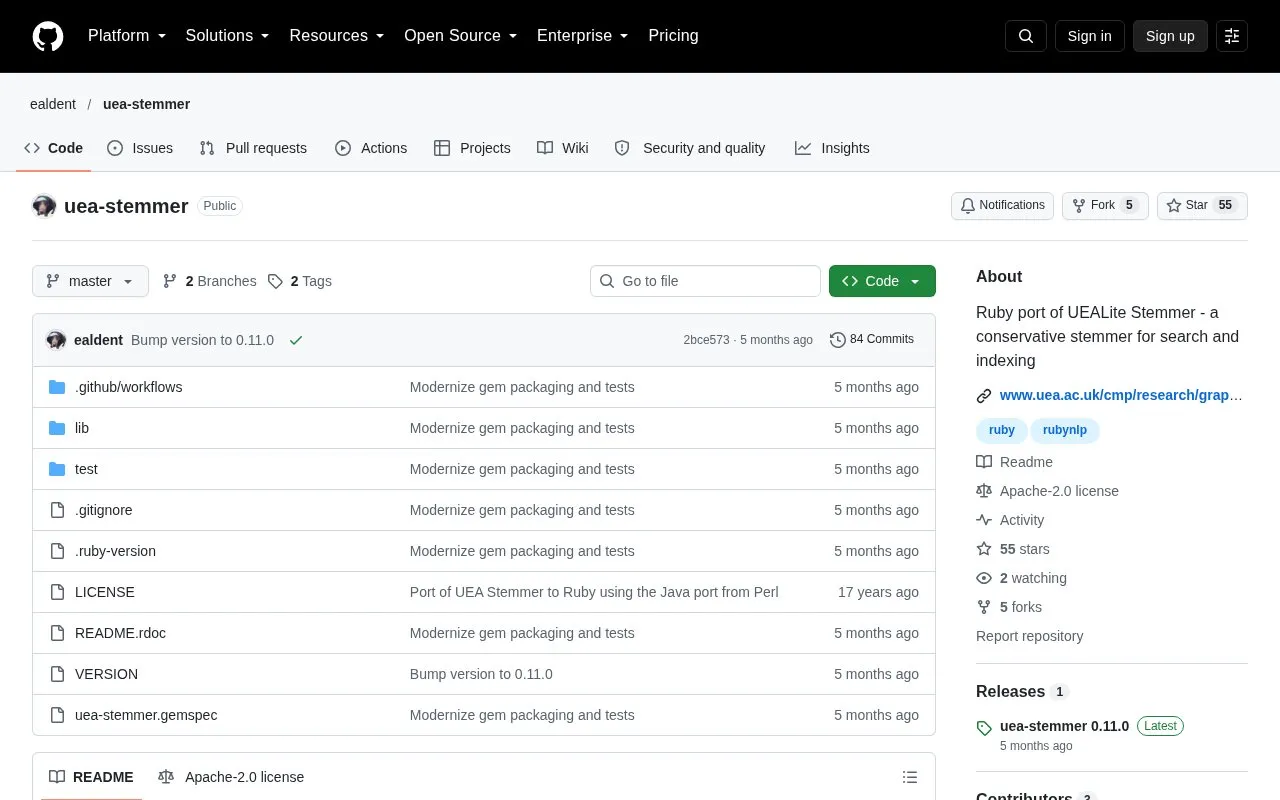Image resolution: width=1280 pixels, height=800 pixels.
Task: Open the Insights tab
Action: pyautogui.click(x=832, y=148)
